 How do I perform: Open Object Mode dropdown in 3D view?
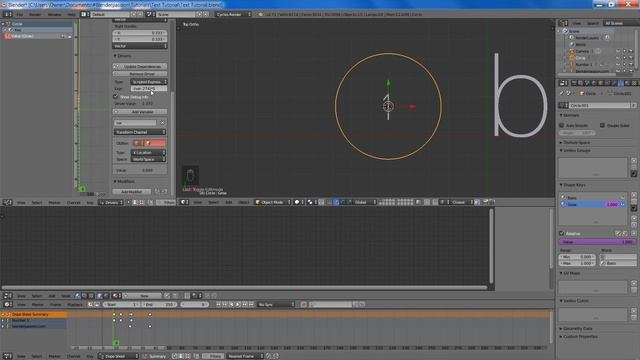[273, 202]
